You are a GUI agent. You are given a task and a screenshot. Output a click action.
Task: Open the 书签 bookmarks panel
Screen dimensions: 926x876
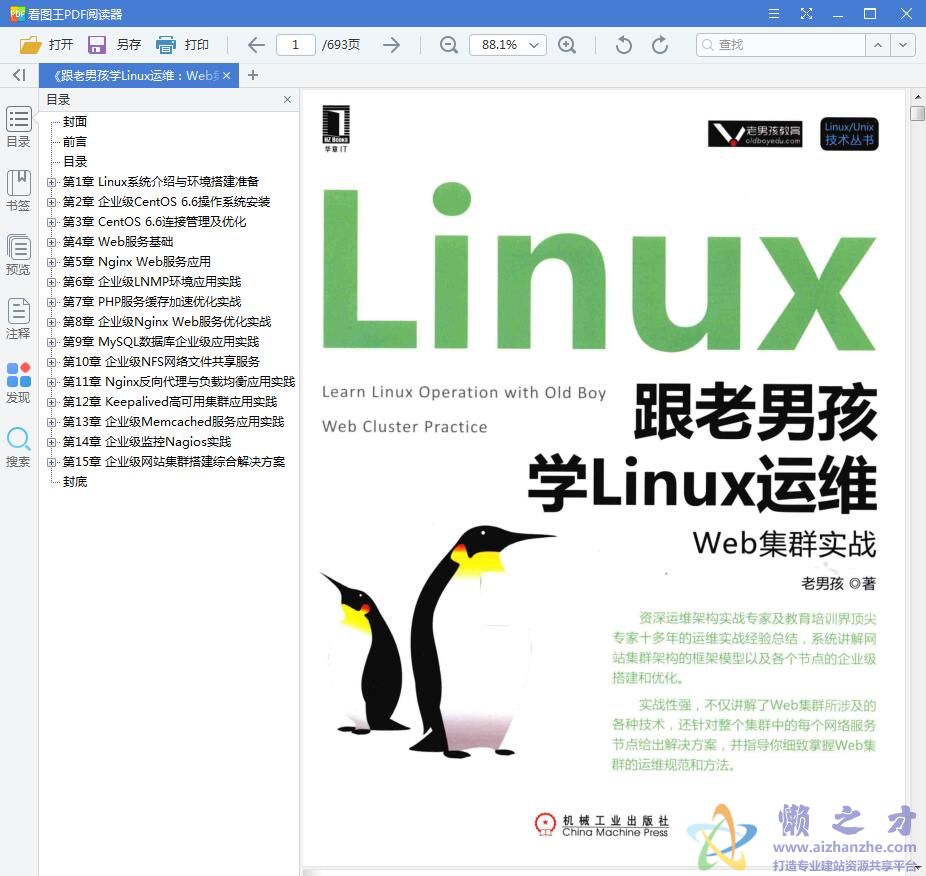point(18,188)
